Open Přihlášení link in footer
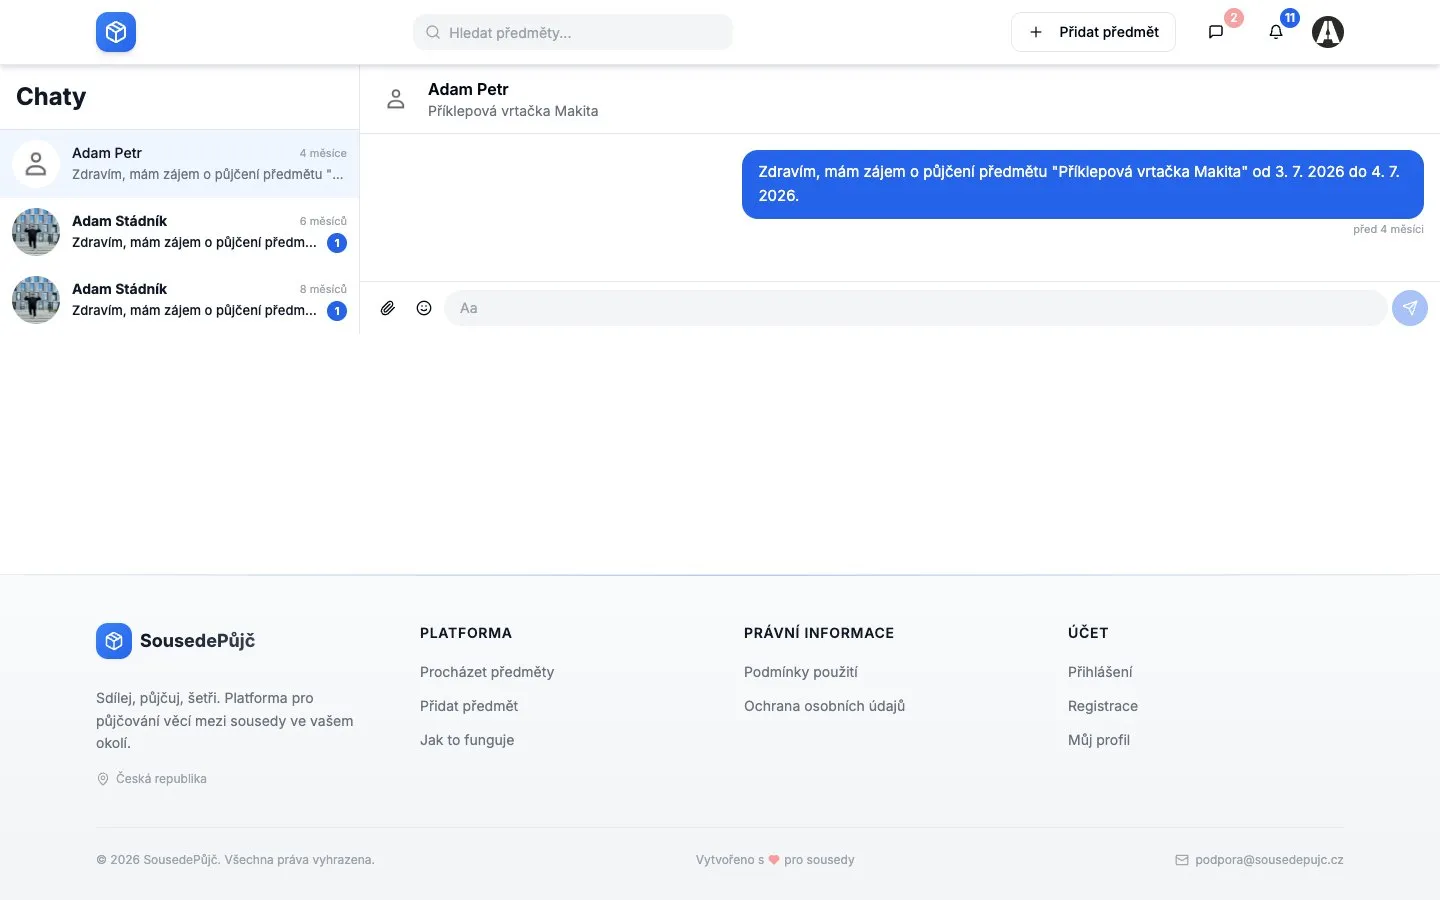Screen dimensions: 1440x900 coord(1100,672)
